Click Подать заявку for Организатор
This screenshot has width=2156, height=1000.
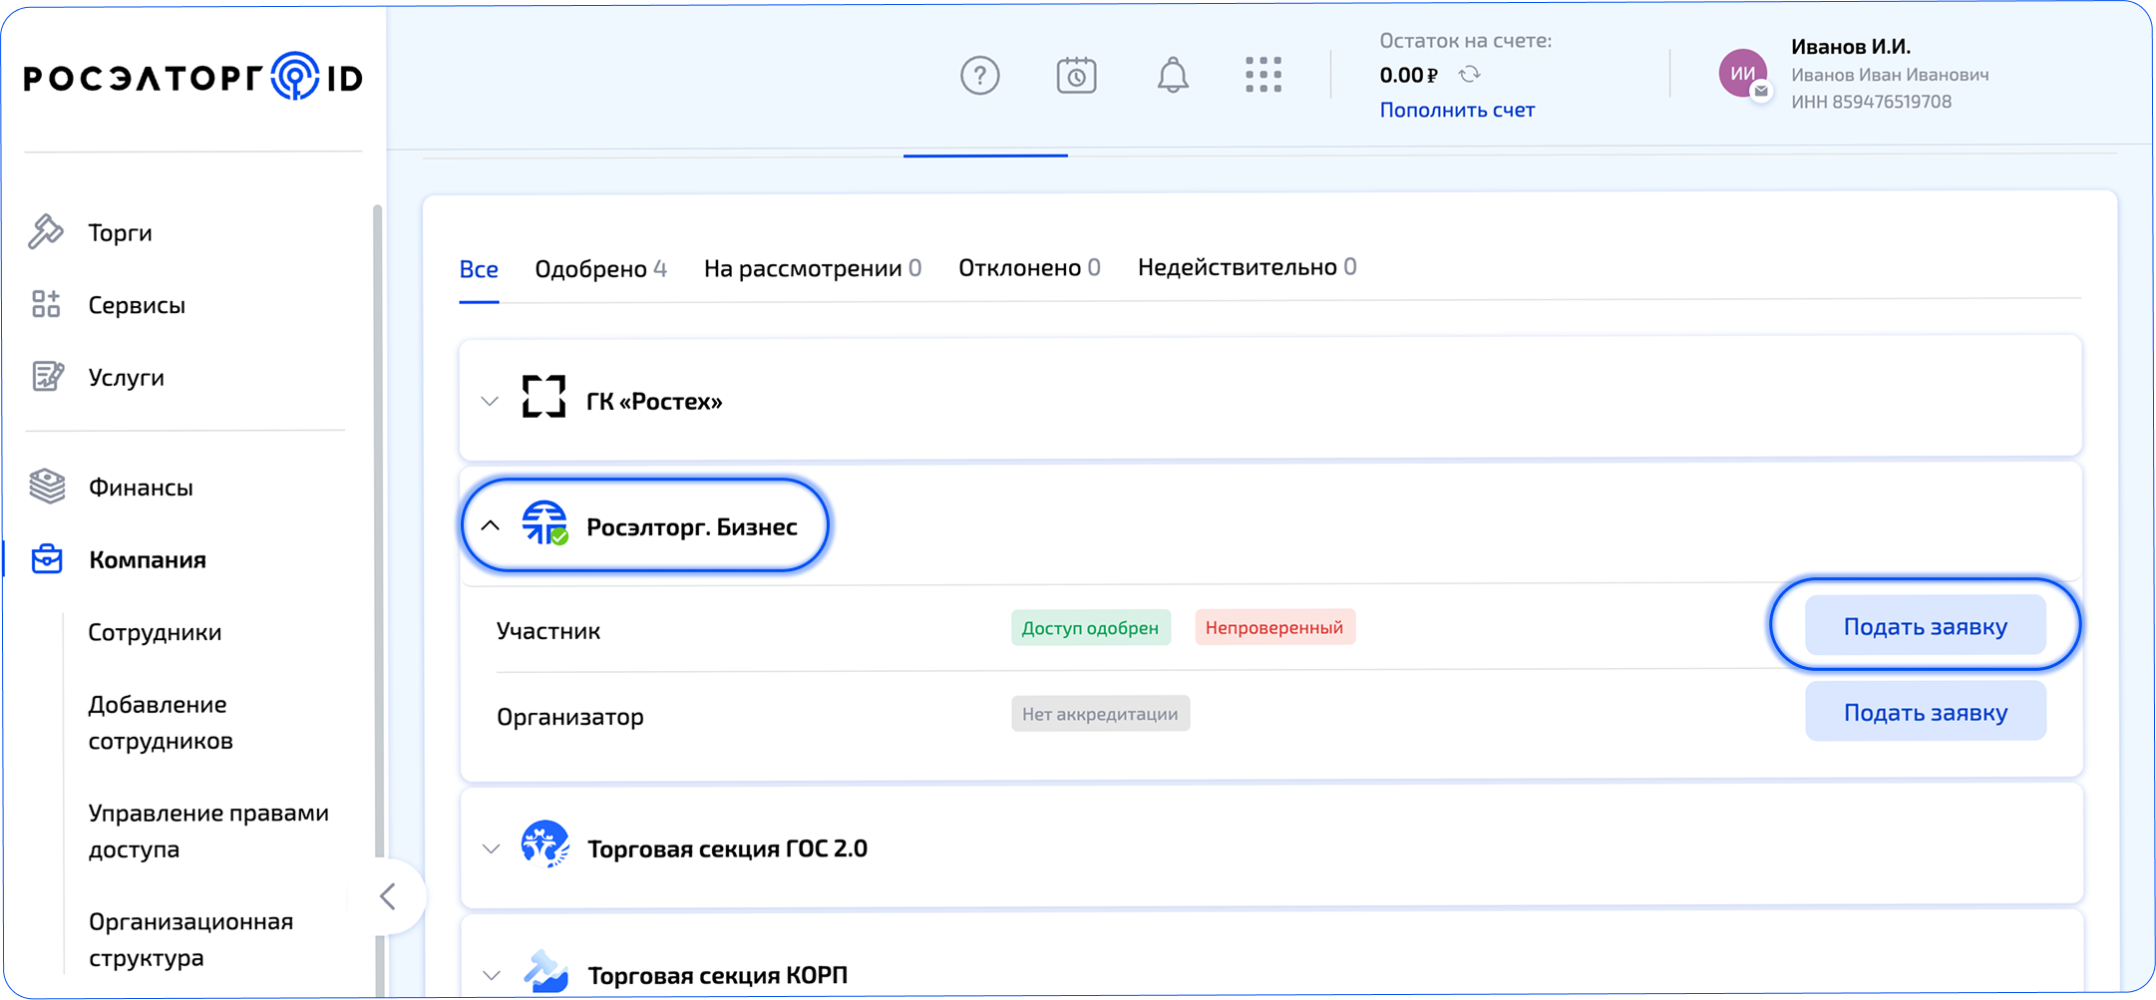pyautogui.click(x=1925, y=712)
